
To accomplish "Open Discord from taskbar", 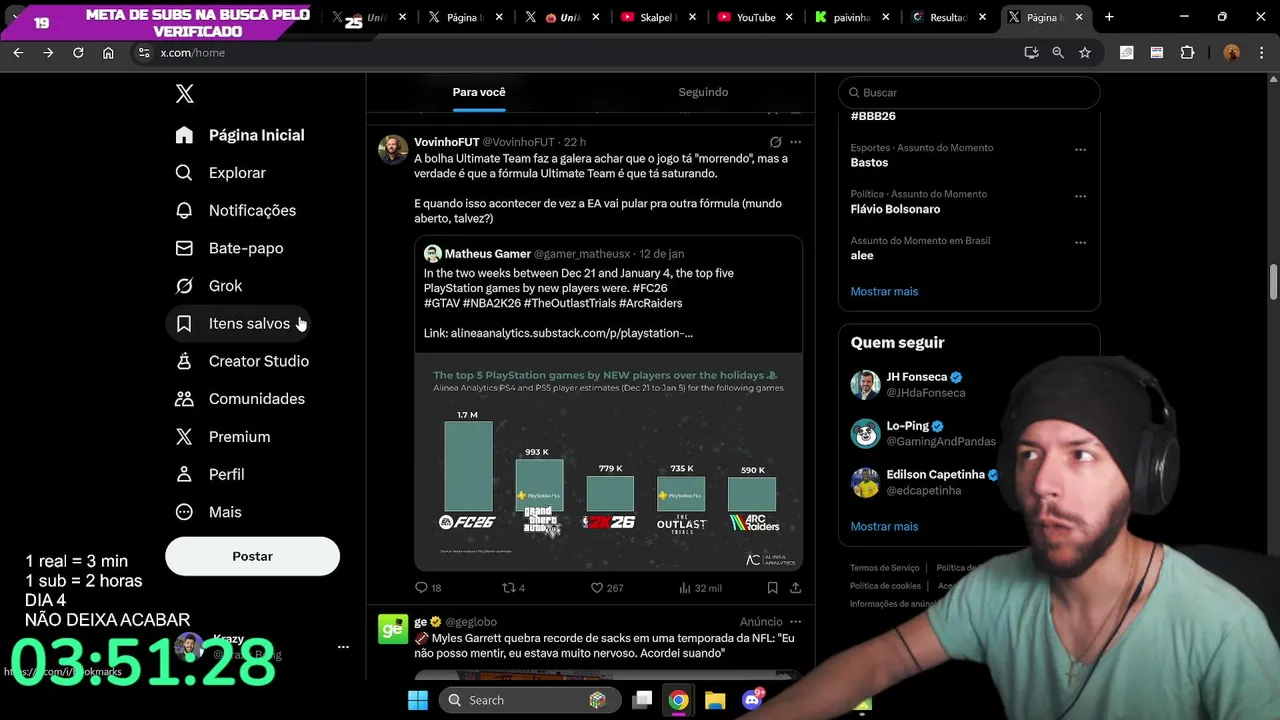I will click(752, 700).
